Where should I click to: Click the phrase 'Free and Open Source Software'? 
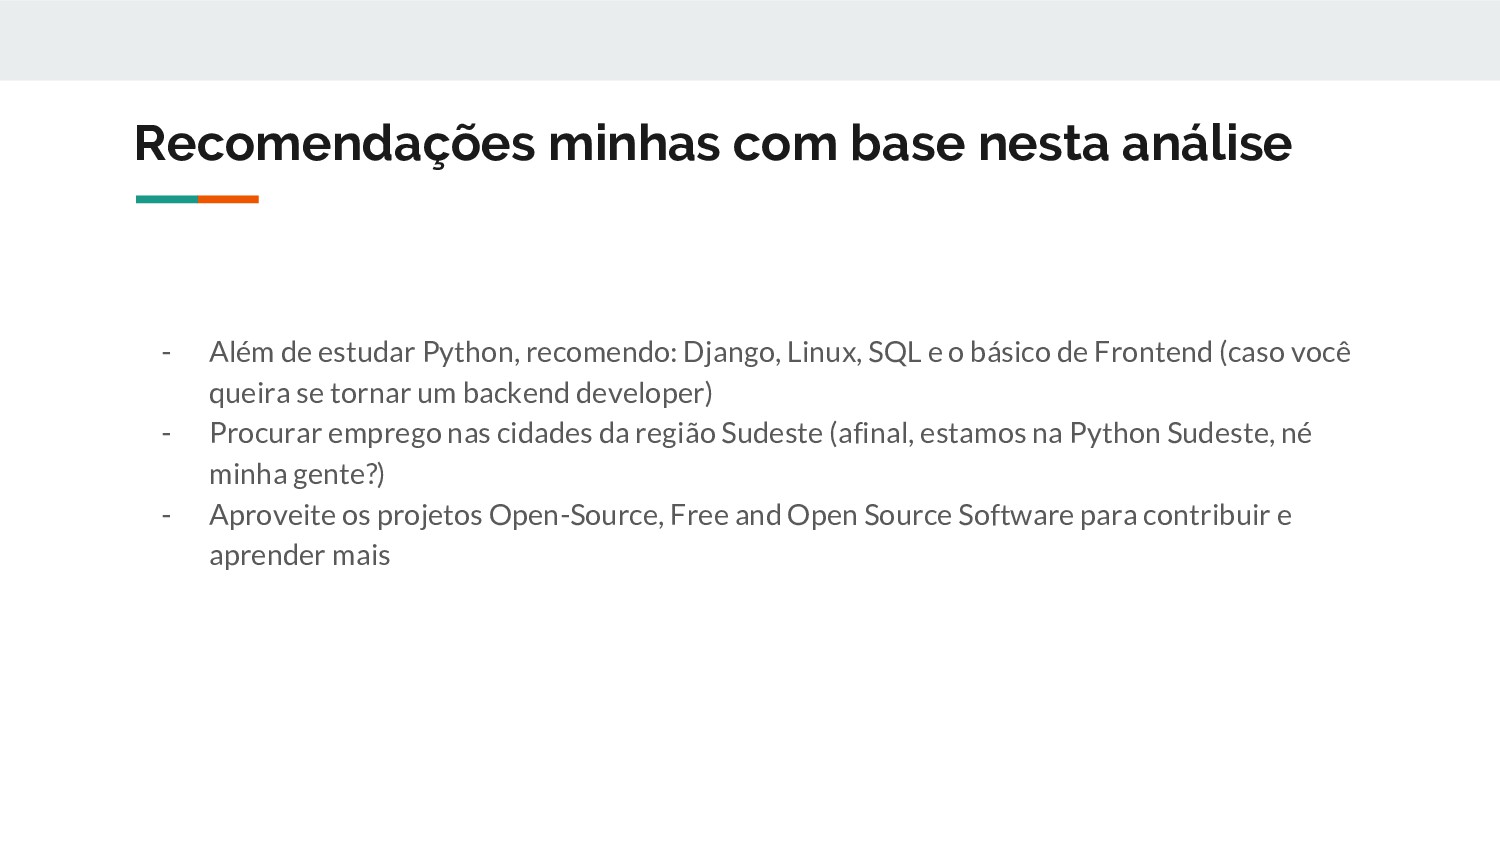tap(872, 515)
